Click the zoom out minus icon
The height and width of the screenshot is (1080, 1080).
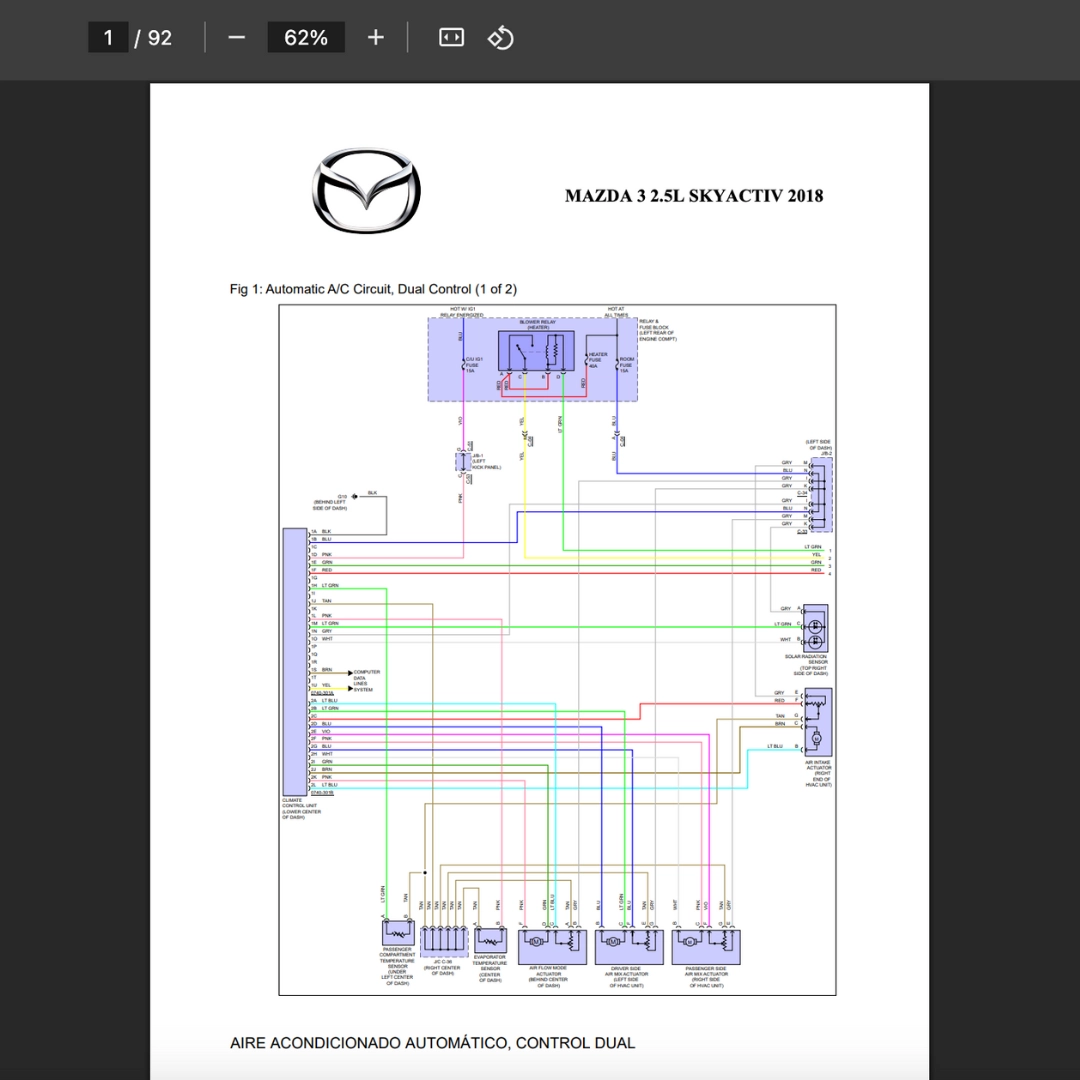point(236,38)
